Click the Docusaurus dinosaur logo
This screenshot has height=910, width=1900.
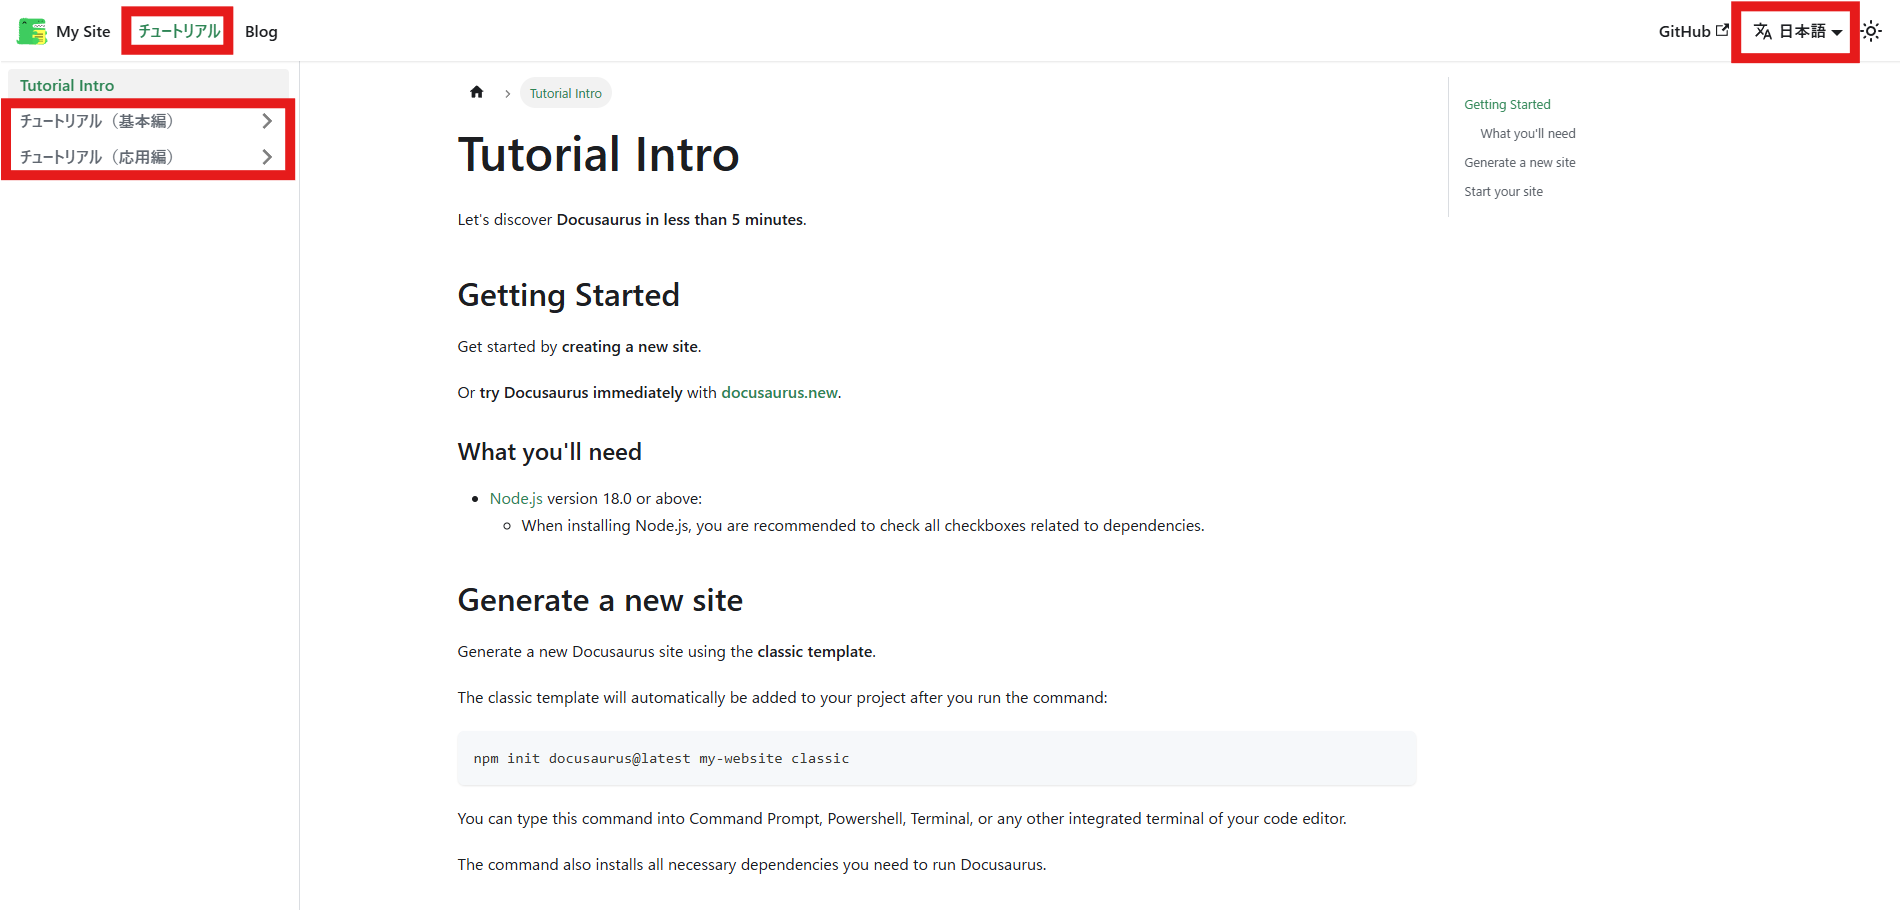click(32, 31)
